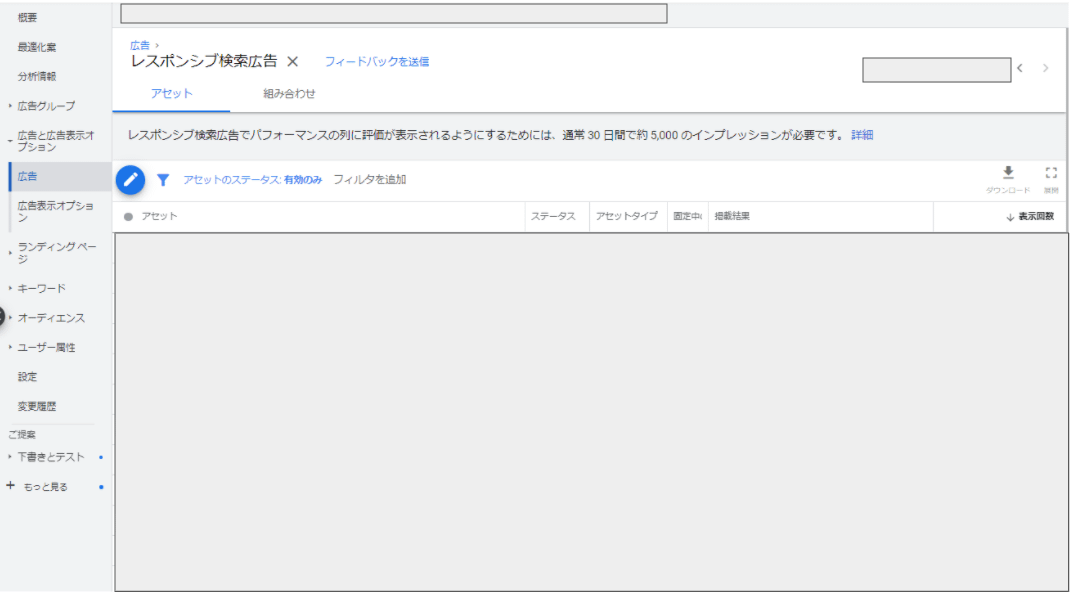Click フィードバックを送信 link
The height and width of the screenshot is (593, 1070).
[x=377, y=62]
